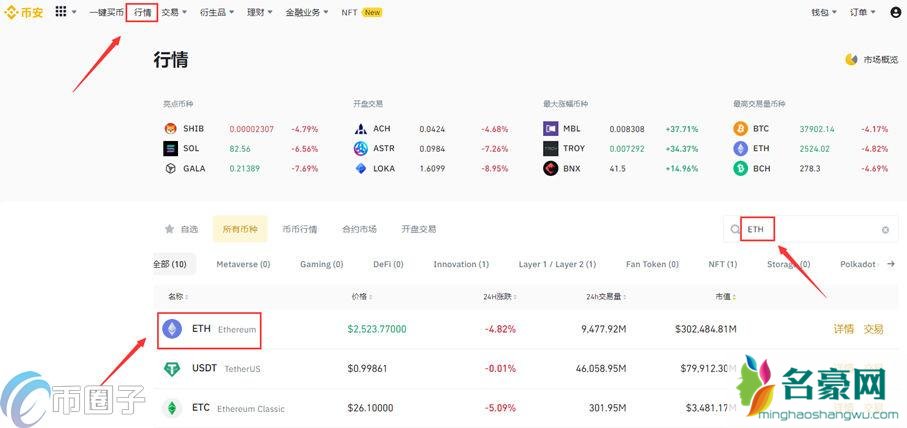Expand the 理财 dropdown menu

pos(260,12)
